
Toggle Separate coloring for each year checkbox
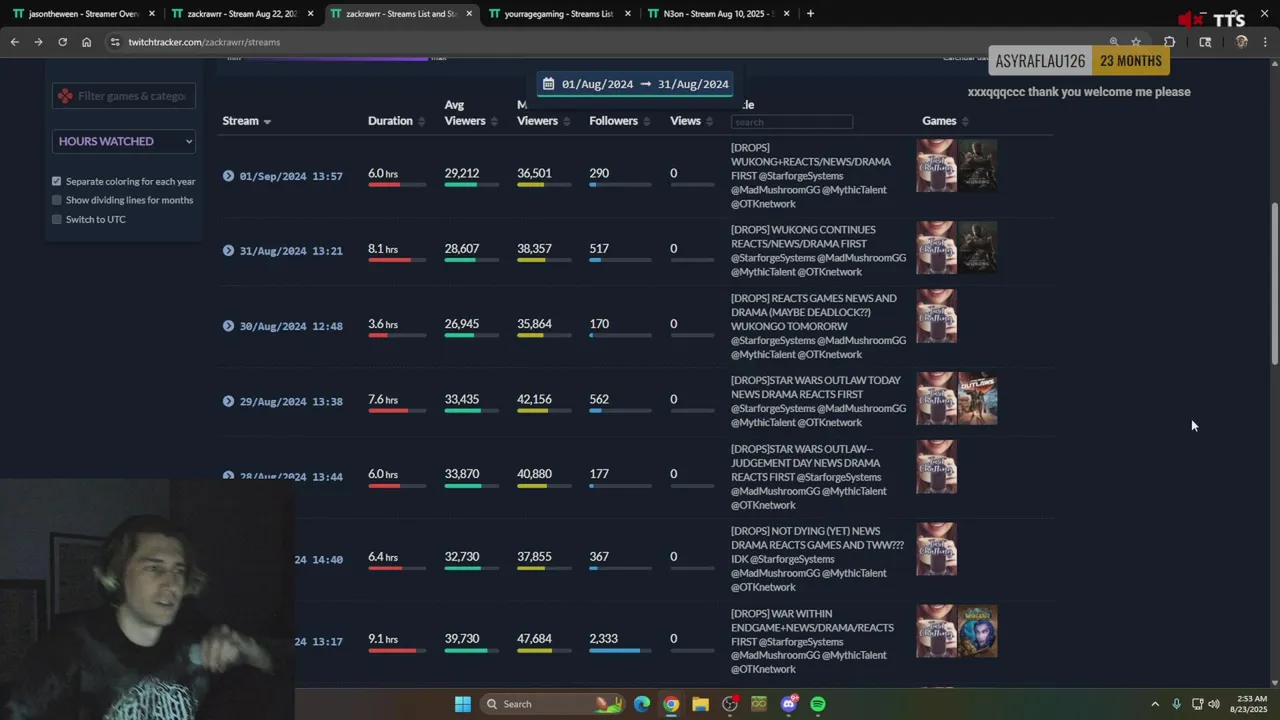coord(57,181)
